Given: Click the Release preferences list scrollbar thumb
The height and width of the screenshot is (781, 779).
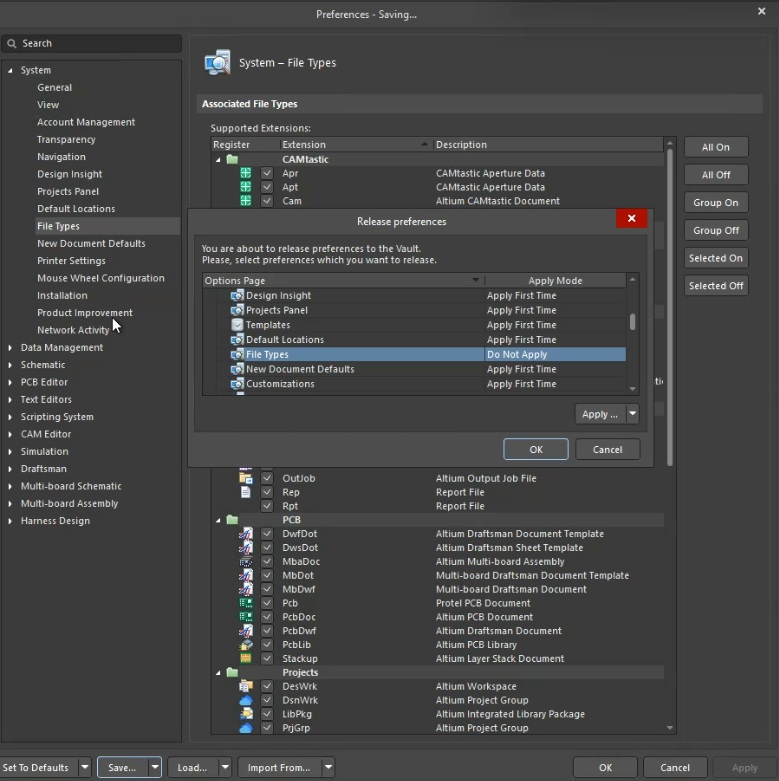Looking at the screenshot, I should 632,322.
